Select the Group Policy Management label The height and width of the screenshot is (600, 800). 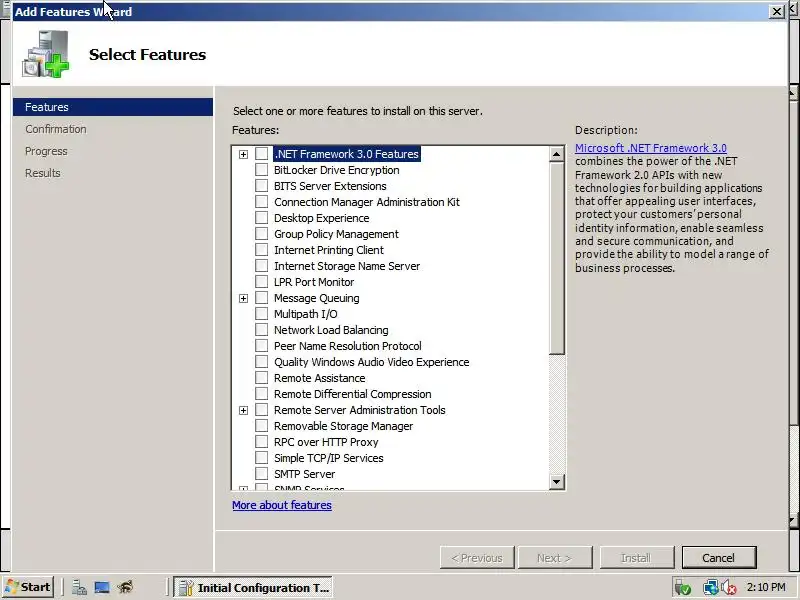pos(336,234)
